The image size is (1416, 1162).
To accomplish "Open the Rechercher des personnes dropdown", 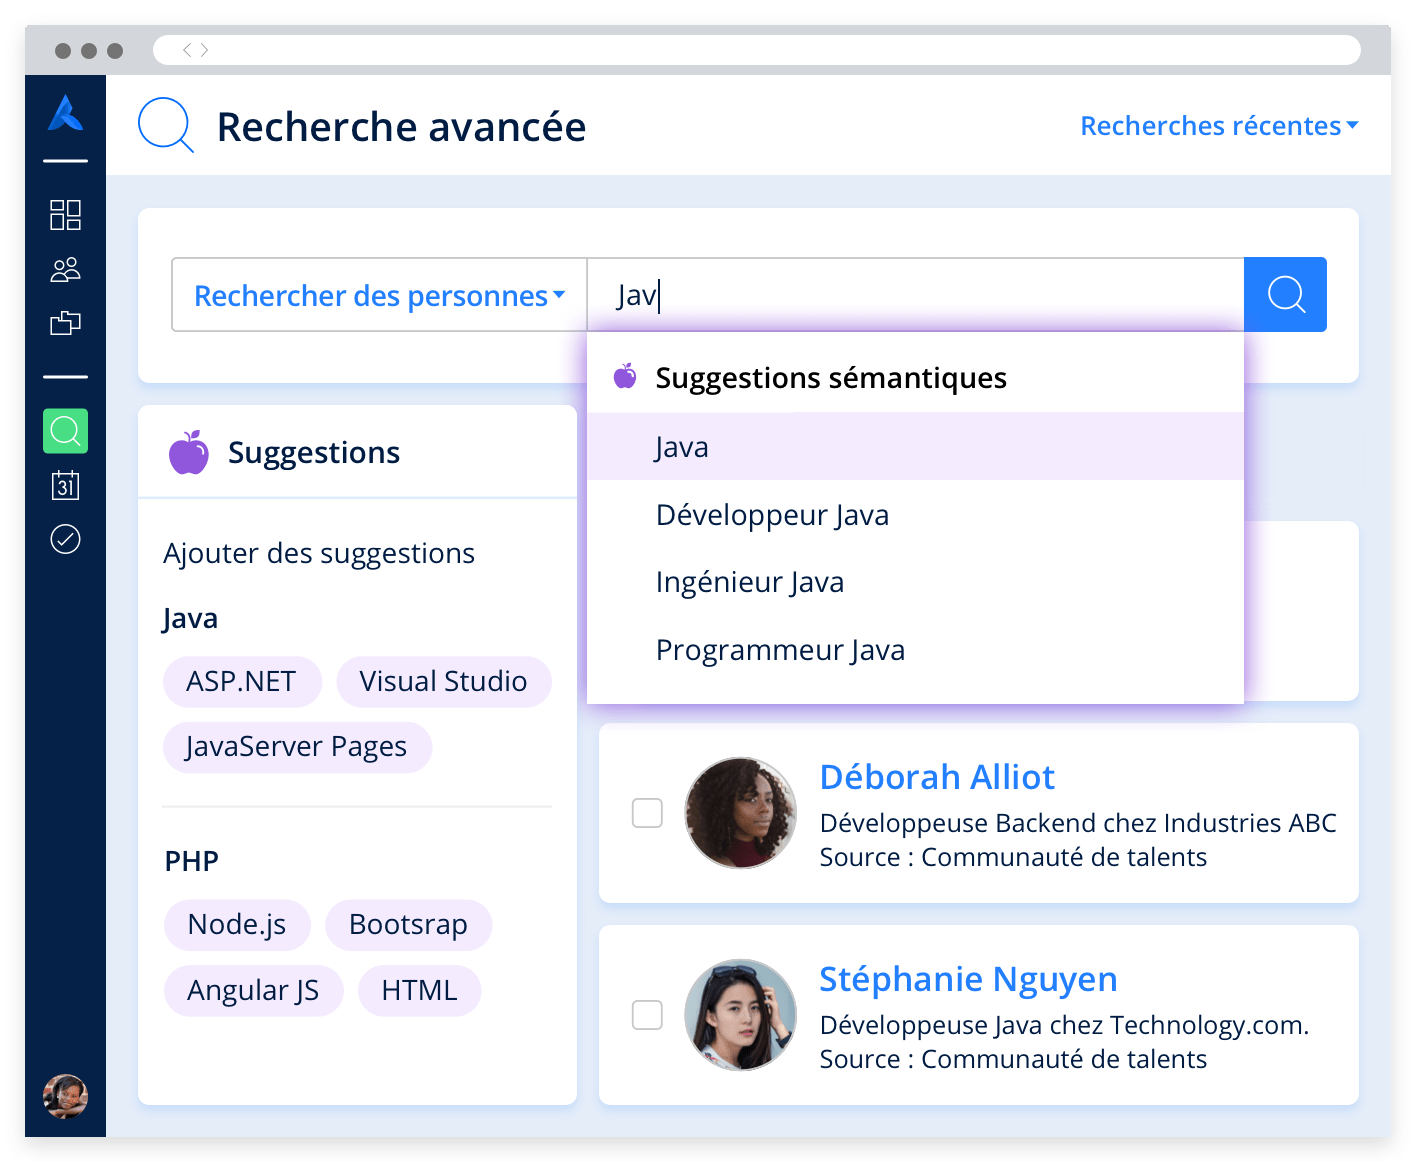I will 379,295.
